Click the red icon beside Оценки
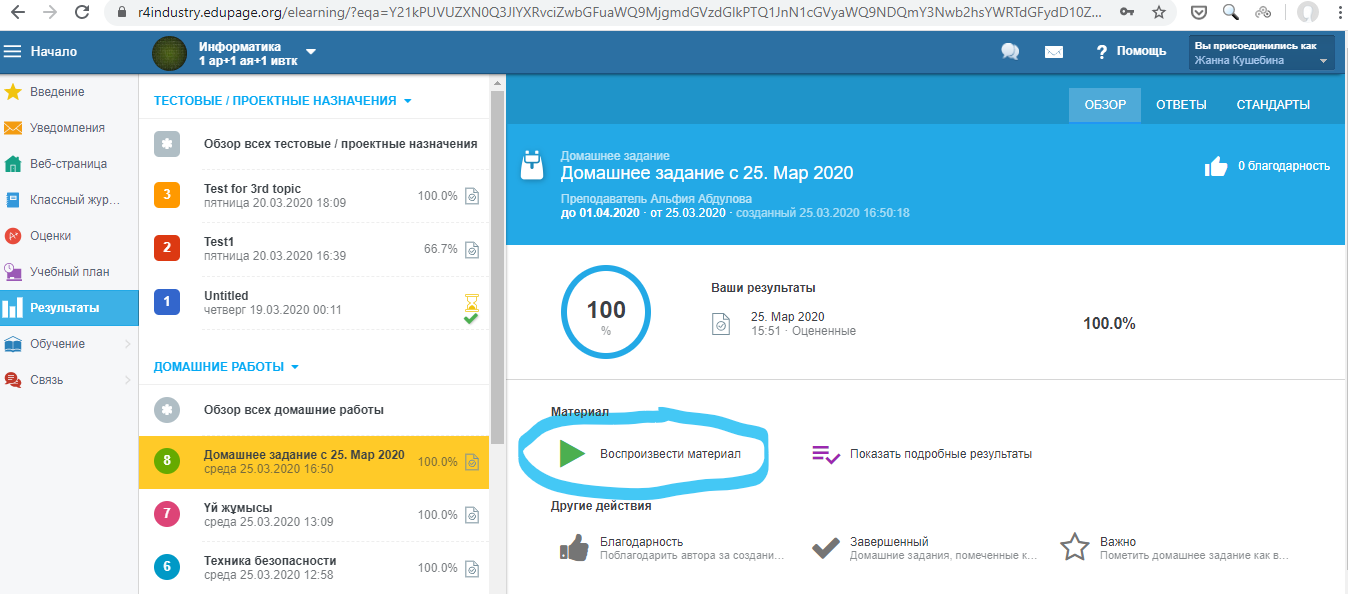 tap(13, 236)
